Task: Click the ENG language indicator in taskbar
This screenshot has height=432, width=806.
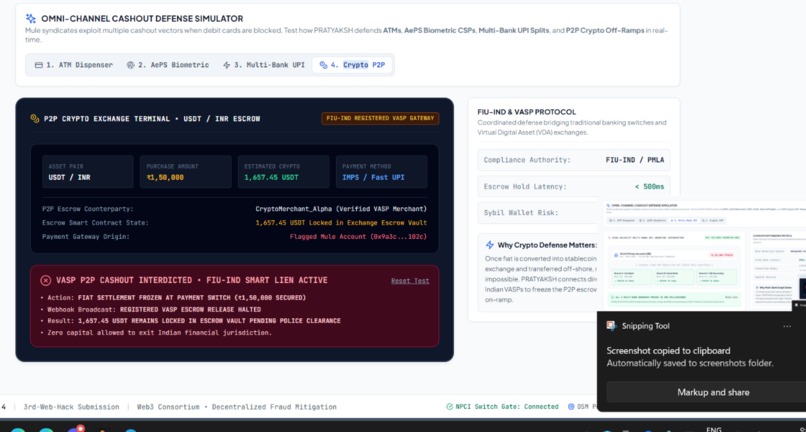Action: click(x=714, y=429)
